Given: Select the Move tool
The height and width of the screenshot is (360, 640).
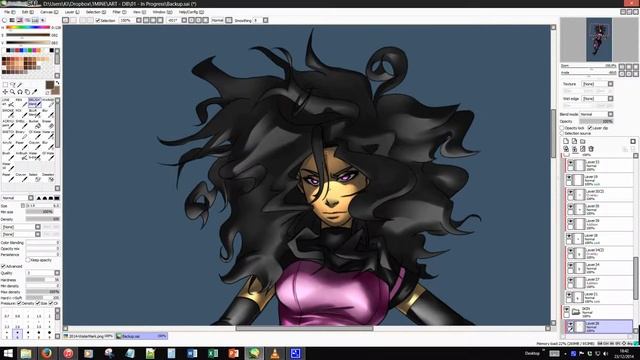Looking at the screenshot, I should pyautogui.click(x=5, y=92).
